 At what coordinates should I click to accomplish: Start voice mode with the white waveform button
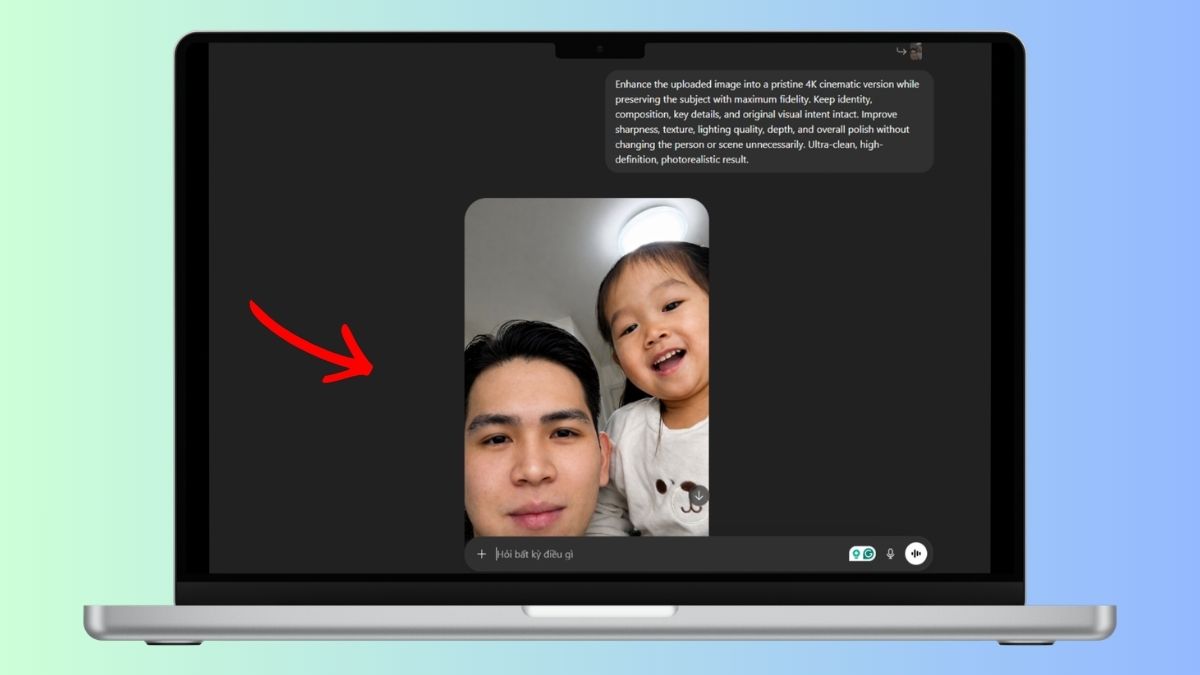[916, 554]
